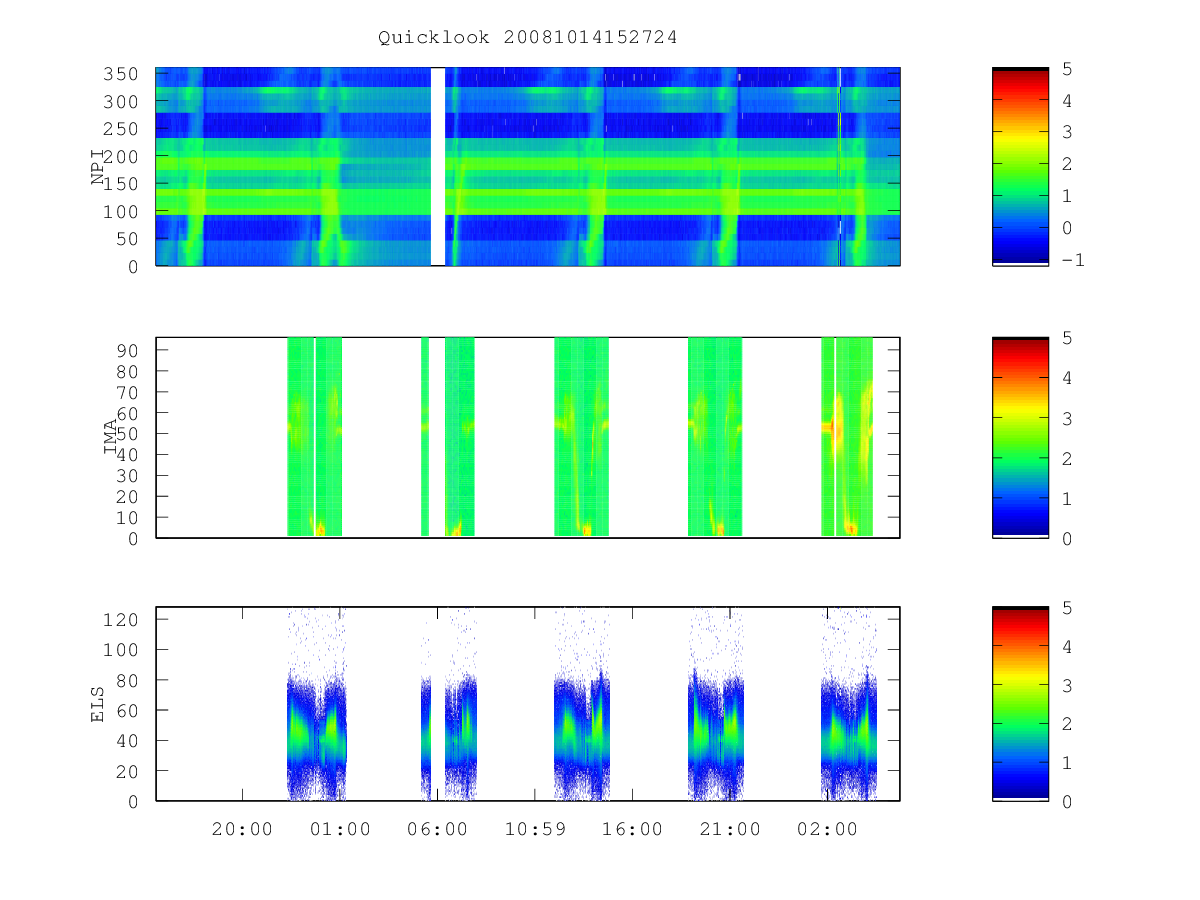Click the 90 tick on IMA axis
This screenshot has width=1200, height=900.
(x=128, y=350)
